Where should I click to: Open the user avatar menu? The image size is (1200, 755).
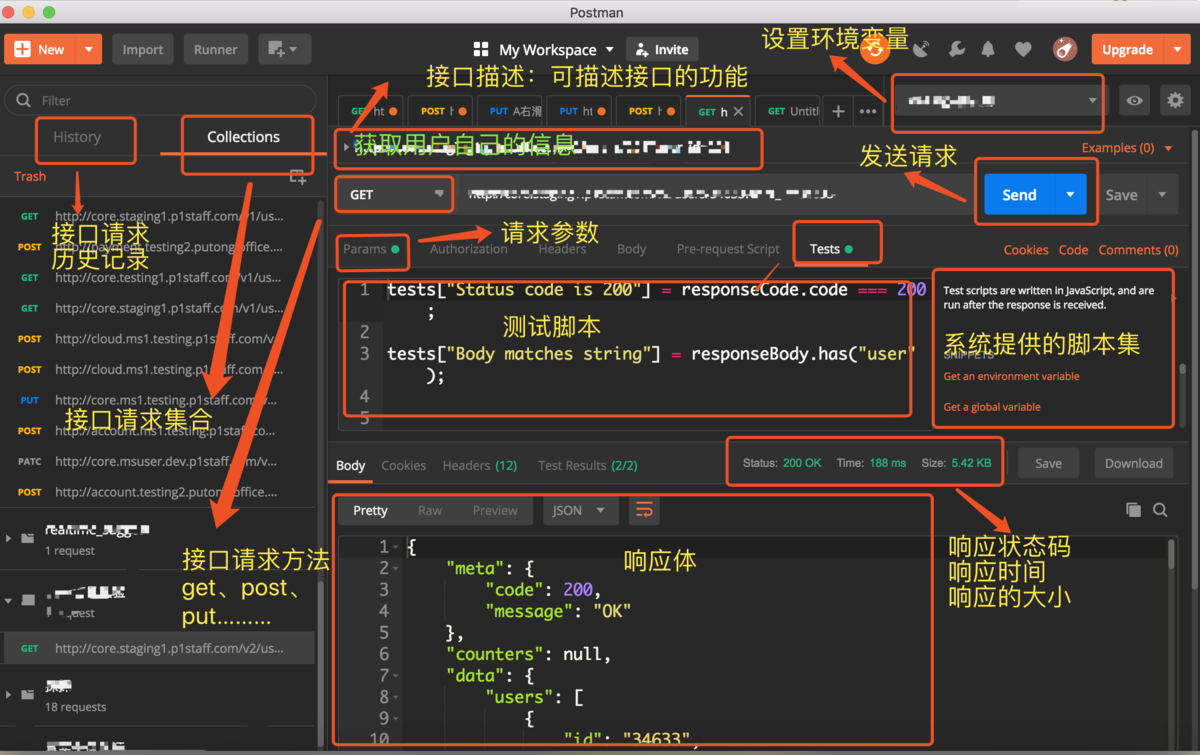1064,49
